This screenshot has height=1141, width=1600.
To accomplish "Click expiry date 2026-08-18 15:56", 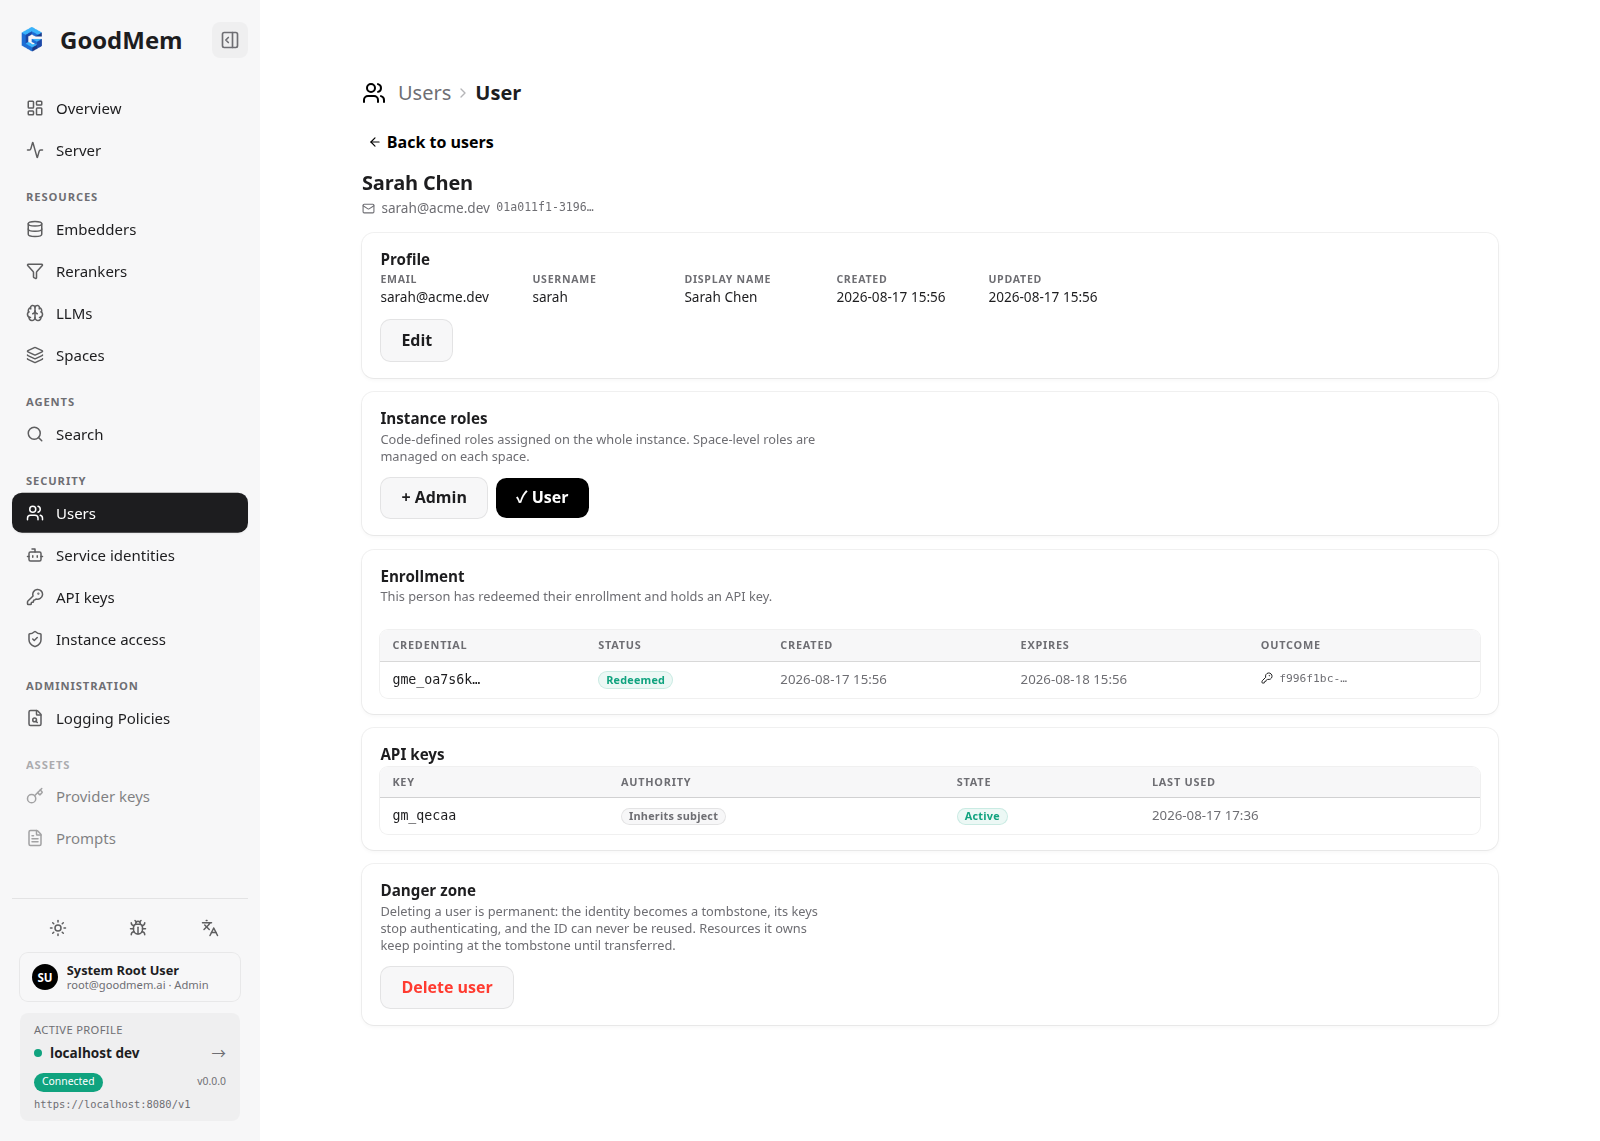I will [x=1073, y=679].
